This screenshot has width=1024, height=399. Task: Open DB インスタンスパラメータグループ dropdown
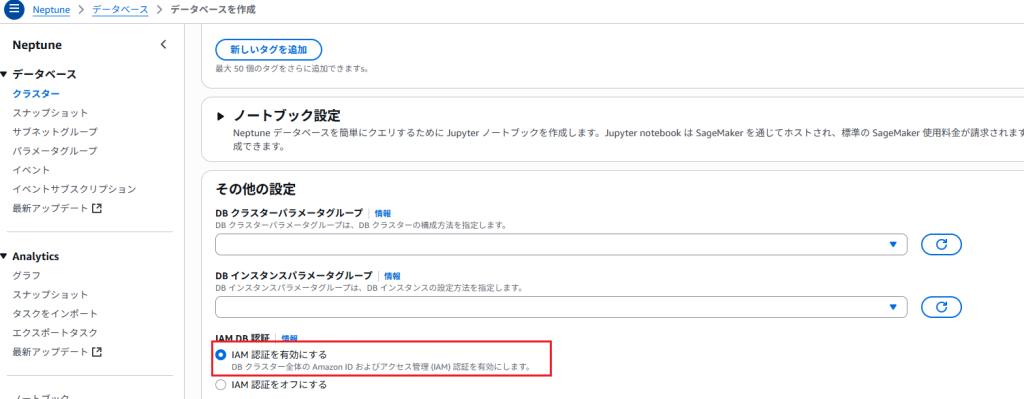tap(561, 307)
